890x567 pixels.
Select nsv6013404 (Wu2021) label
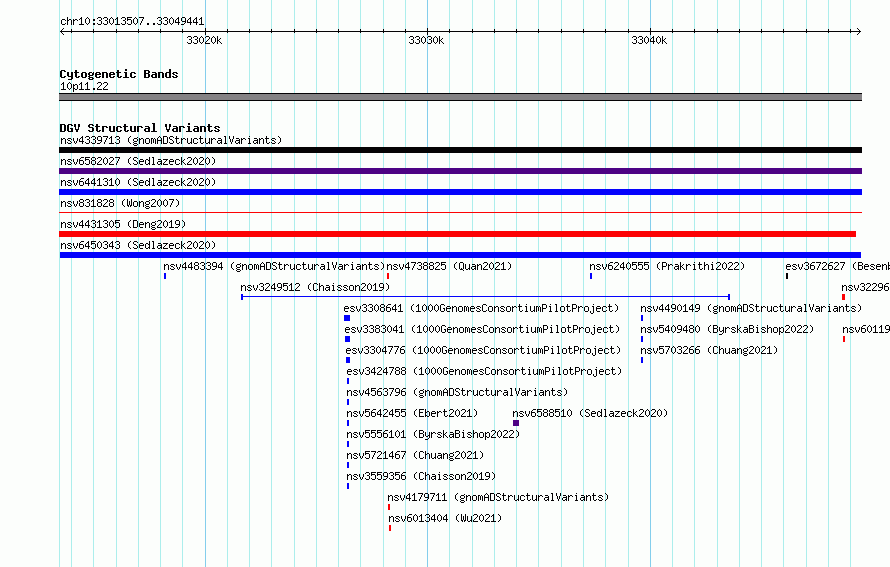tap(445, 518)
